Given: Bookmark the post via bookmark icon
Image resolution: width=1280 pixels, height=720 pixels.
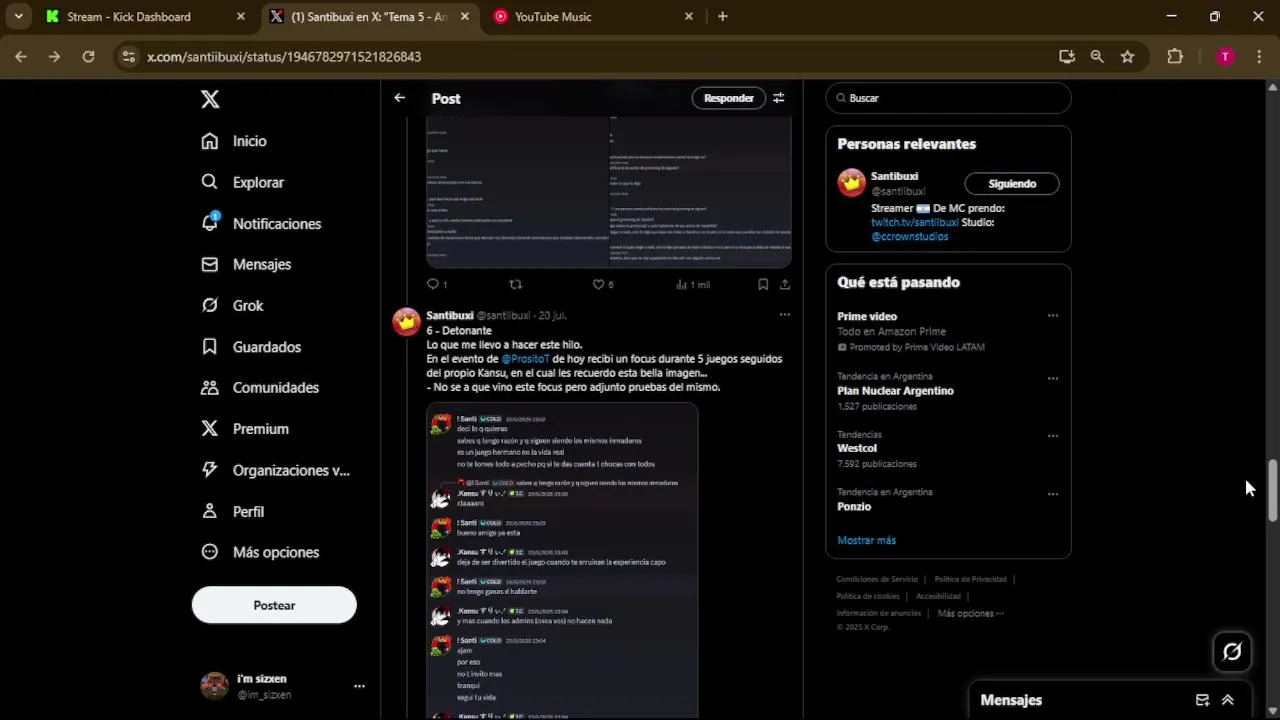Looking at the screenshot, I should tap(762, 284).
